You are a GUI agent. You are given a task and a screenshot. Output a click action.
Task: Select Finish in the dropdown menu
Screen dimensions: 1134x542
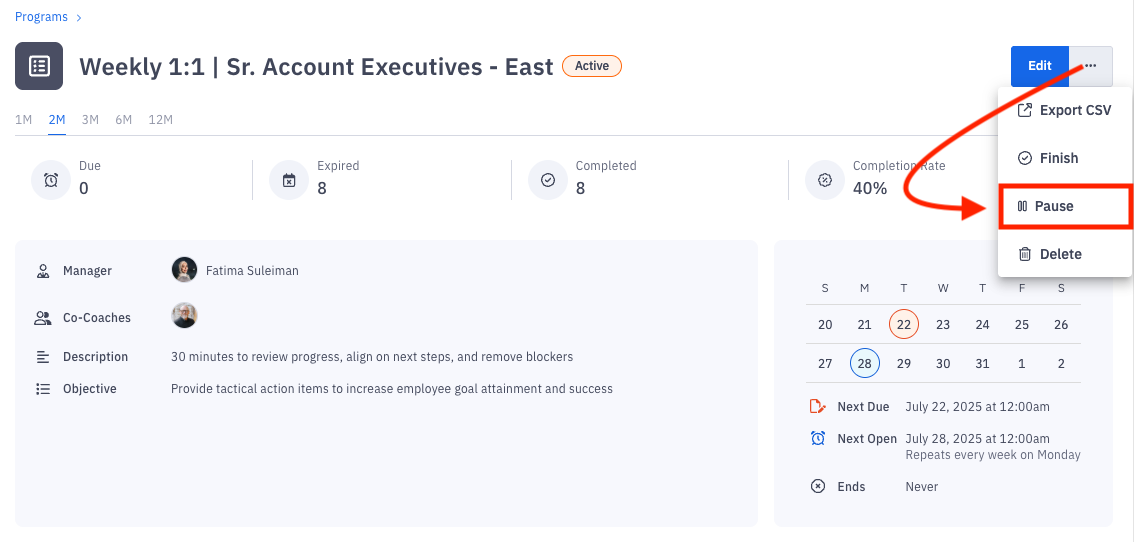(1049, 158)
